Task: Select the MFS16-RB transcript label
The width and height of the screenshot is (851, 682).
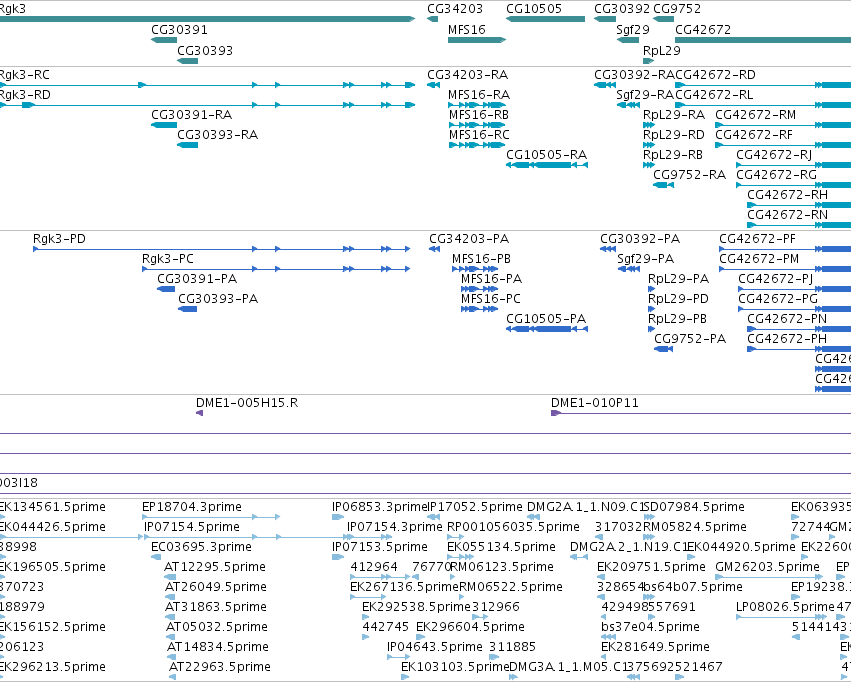Action: tap(479, 115)
